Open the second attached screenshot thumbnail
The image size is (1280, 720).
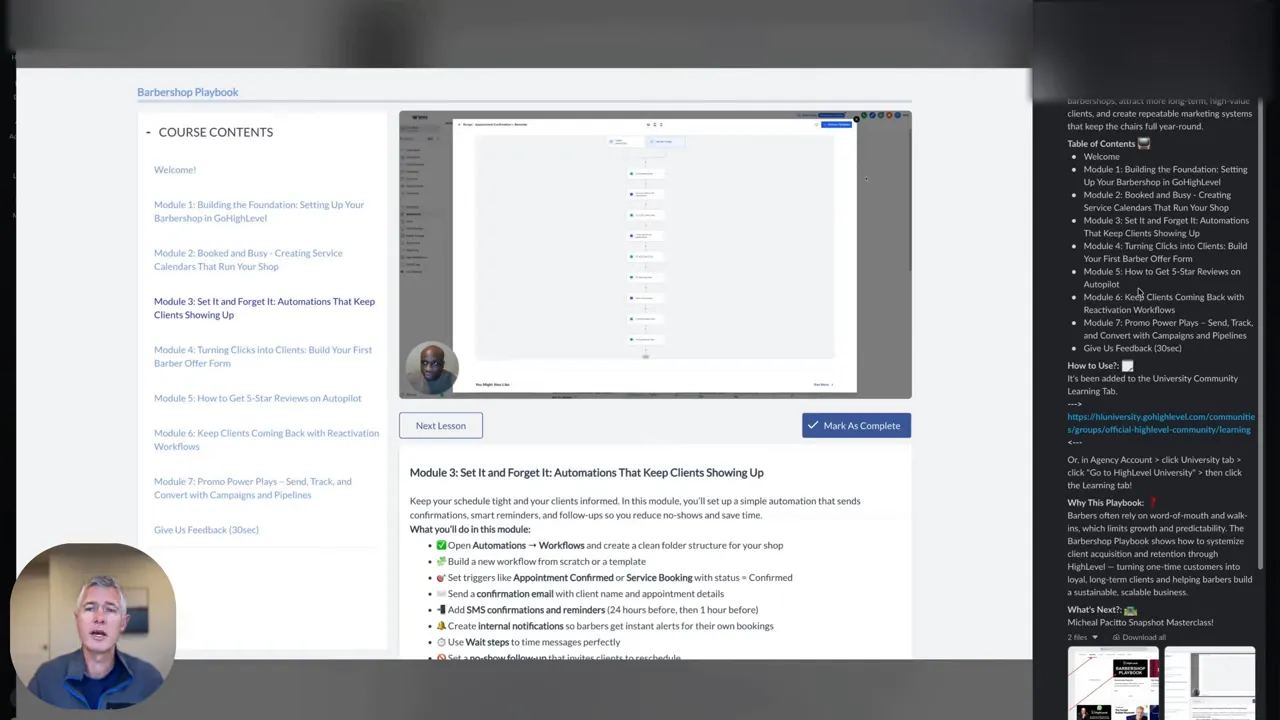click(1209, 683)
